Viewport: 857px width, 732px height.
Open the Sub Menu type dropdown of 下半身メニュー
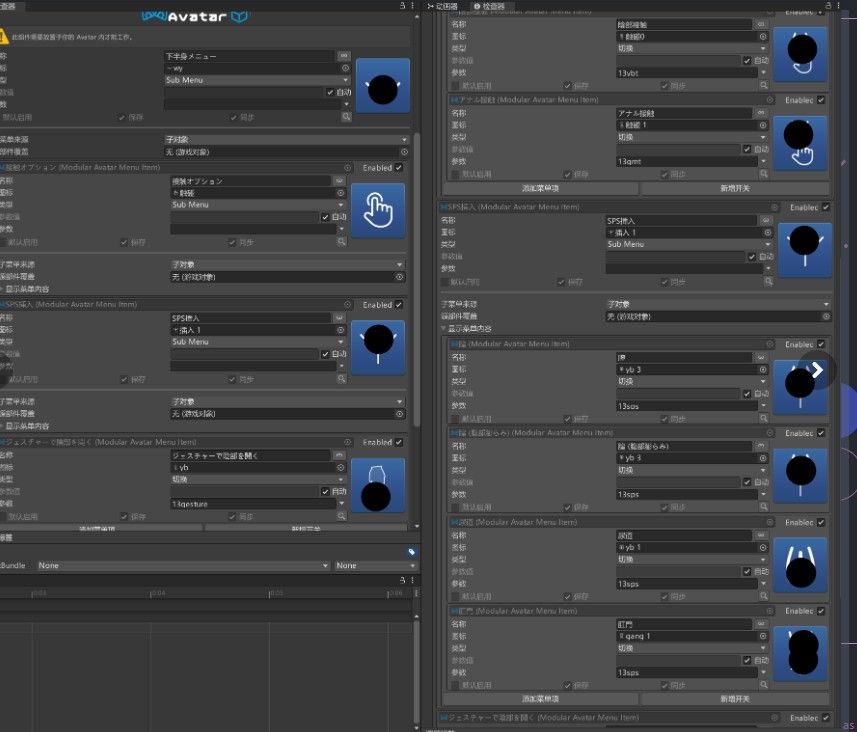[x=256, y=80]
